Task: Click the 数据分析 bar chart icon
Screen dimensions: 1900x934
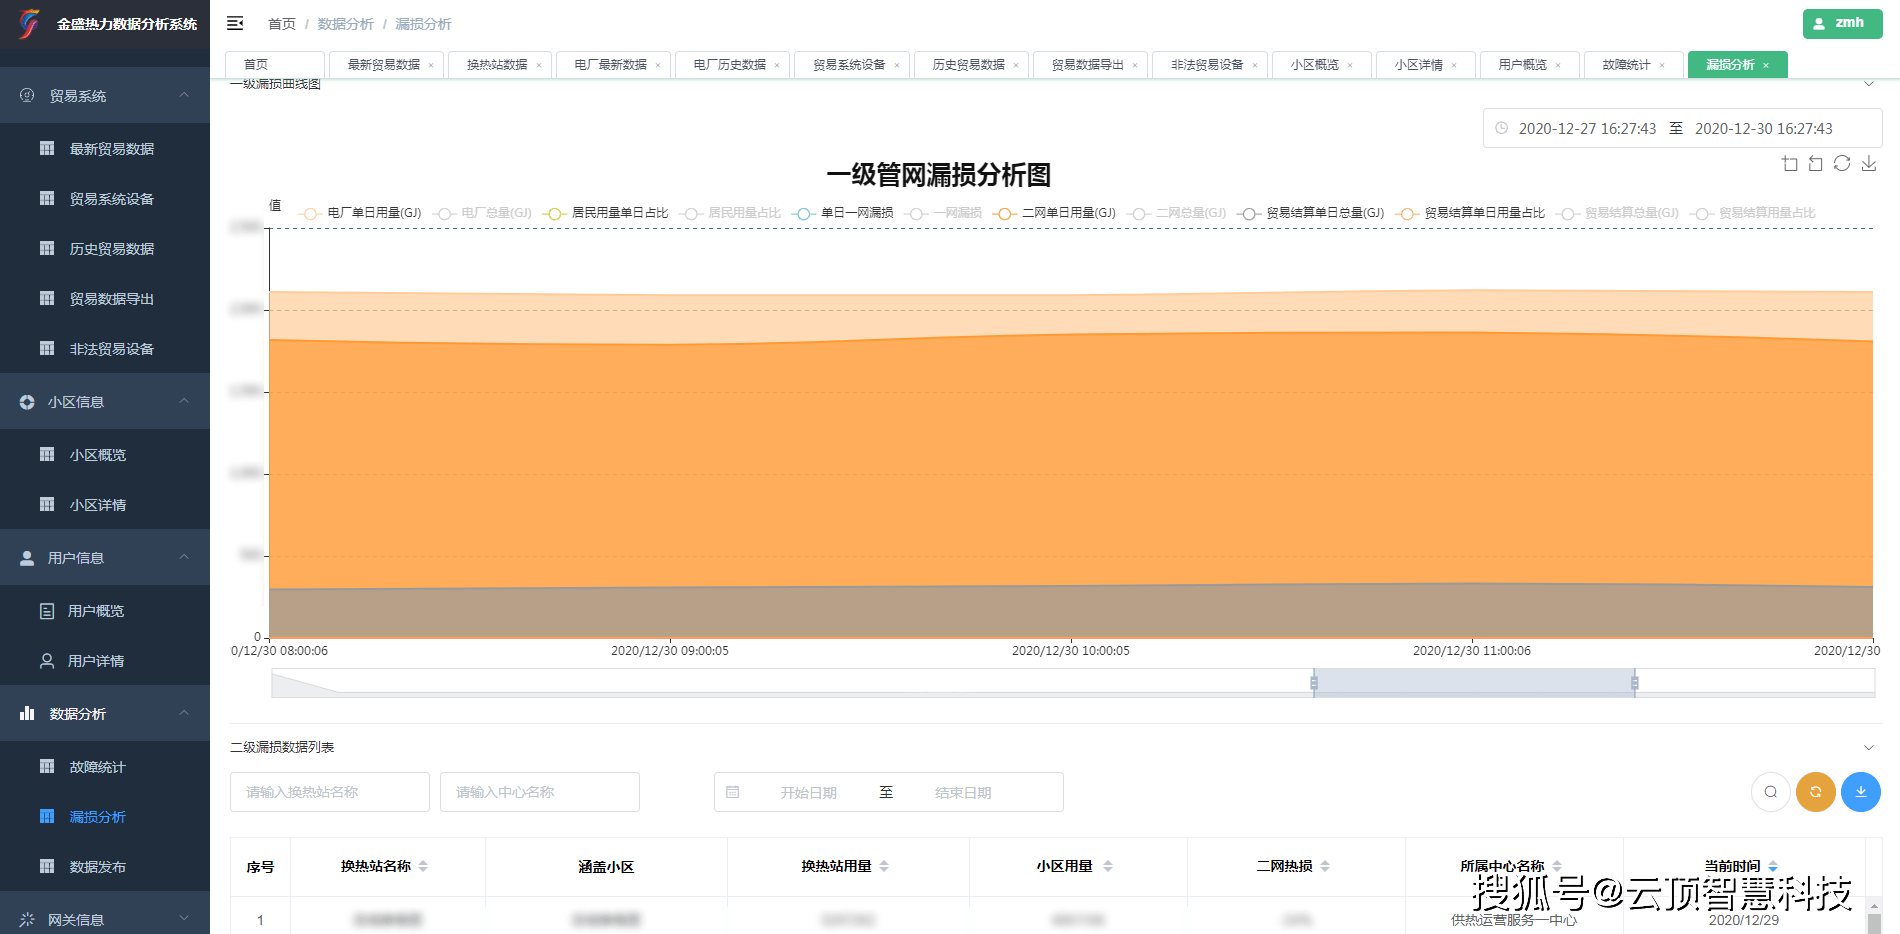Action: [x=27, y=713]
